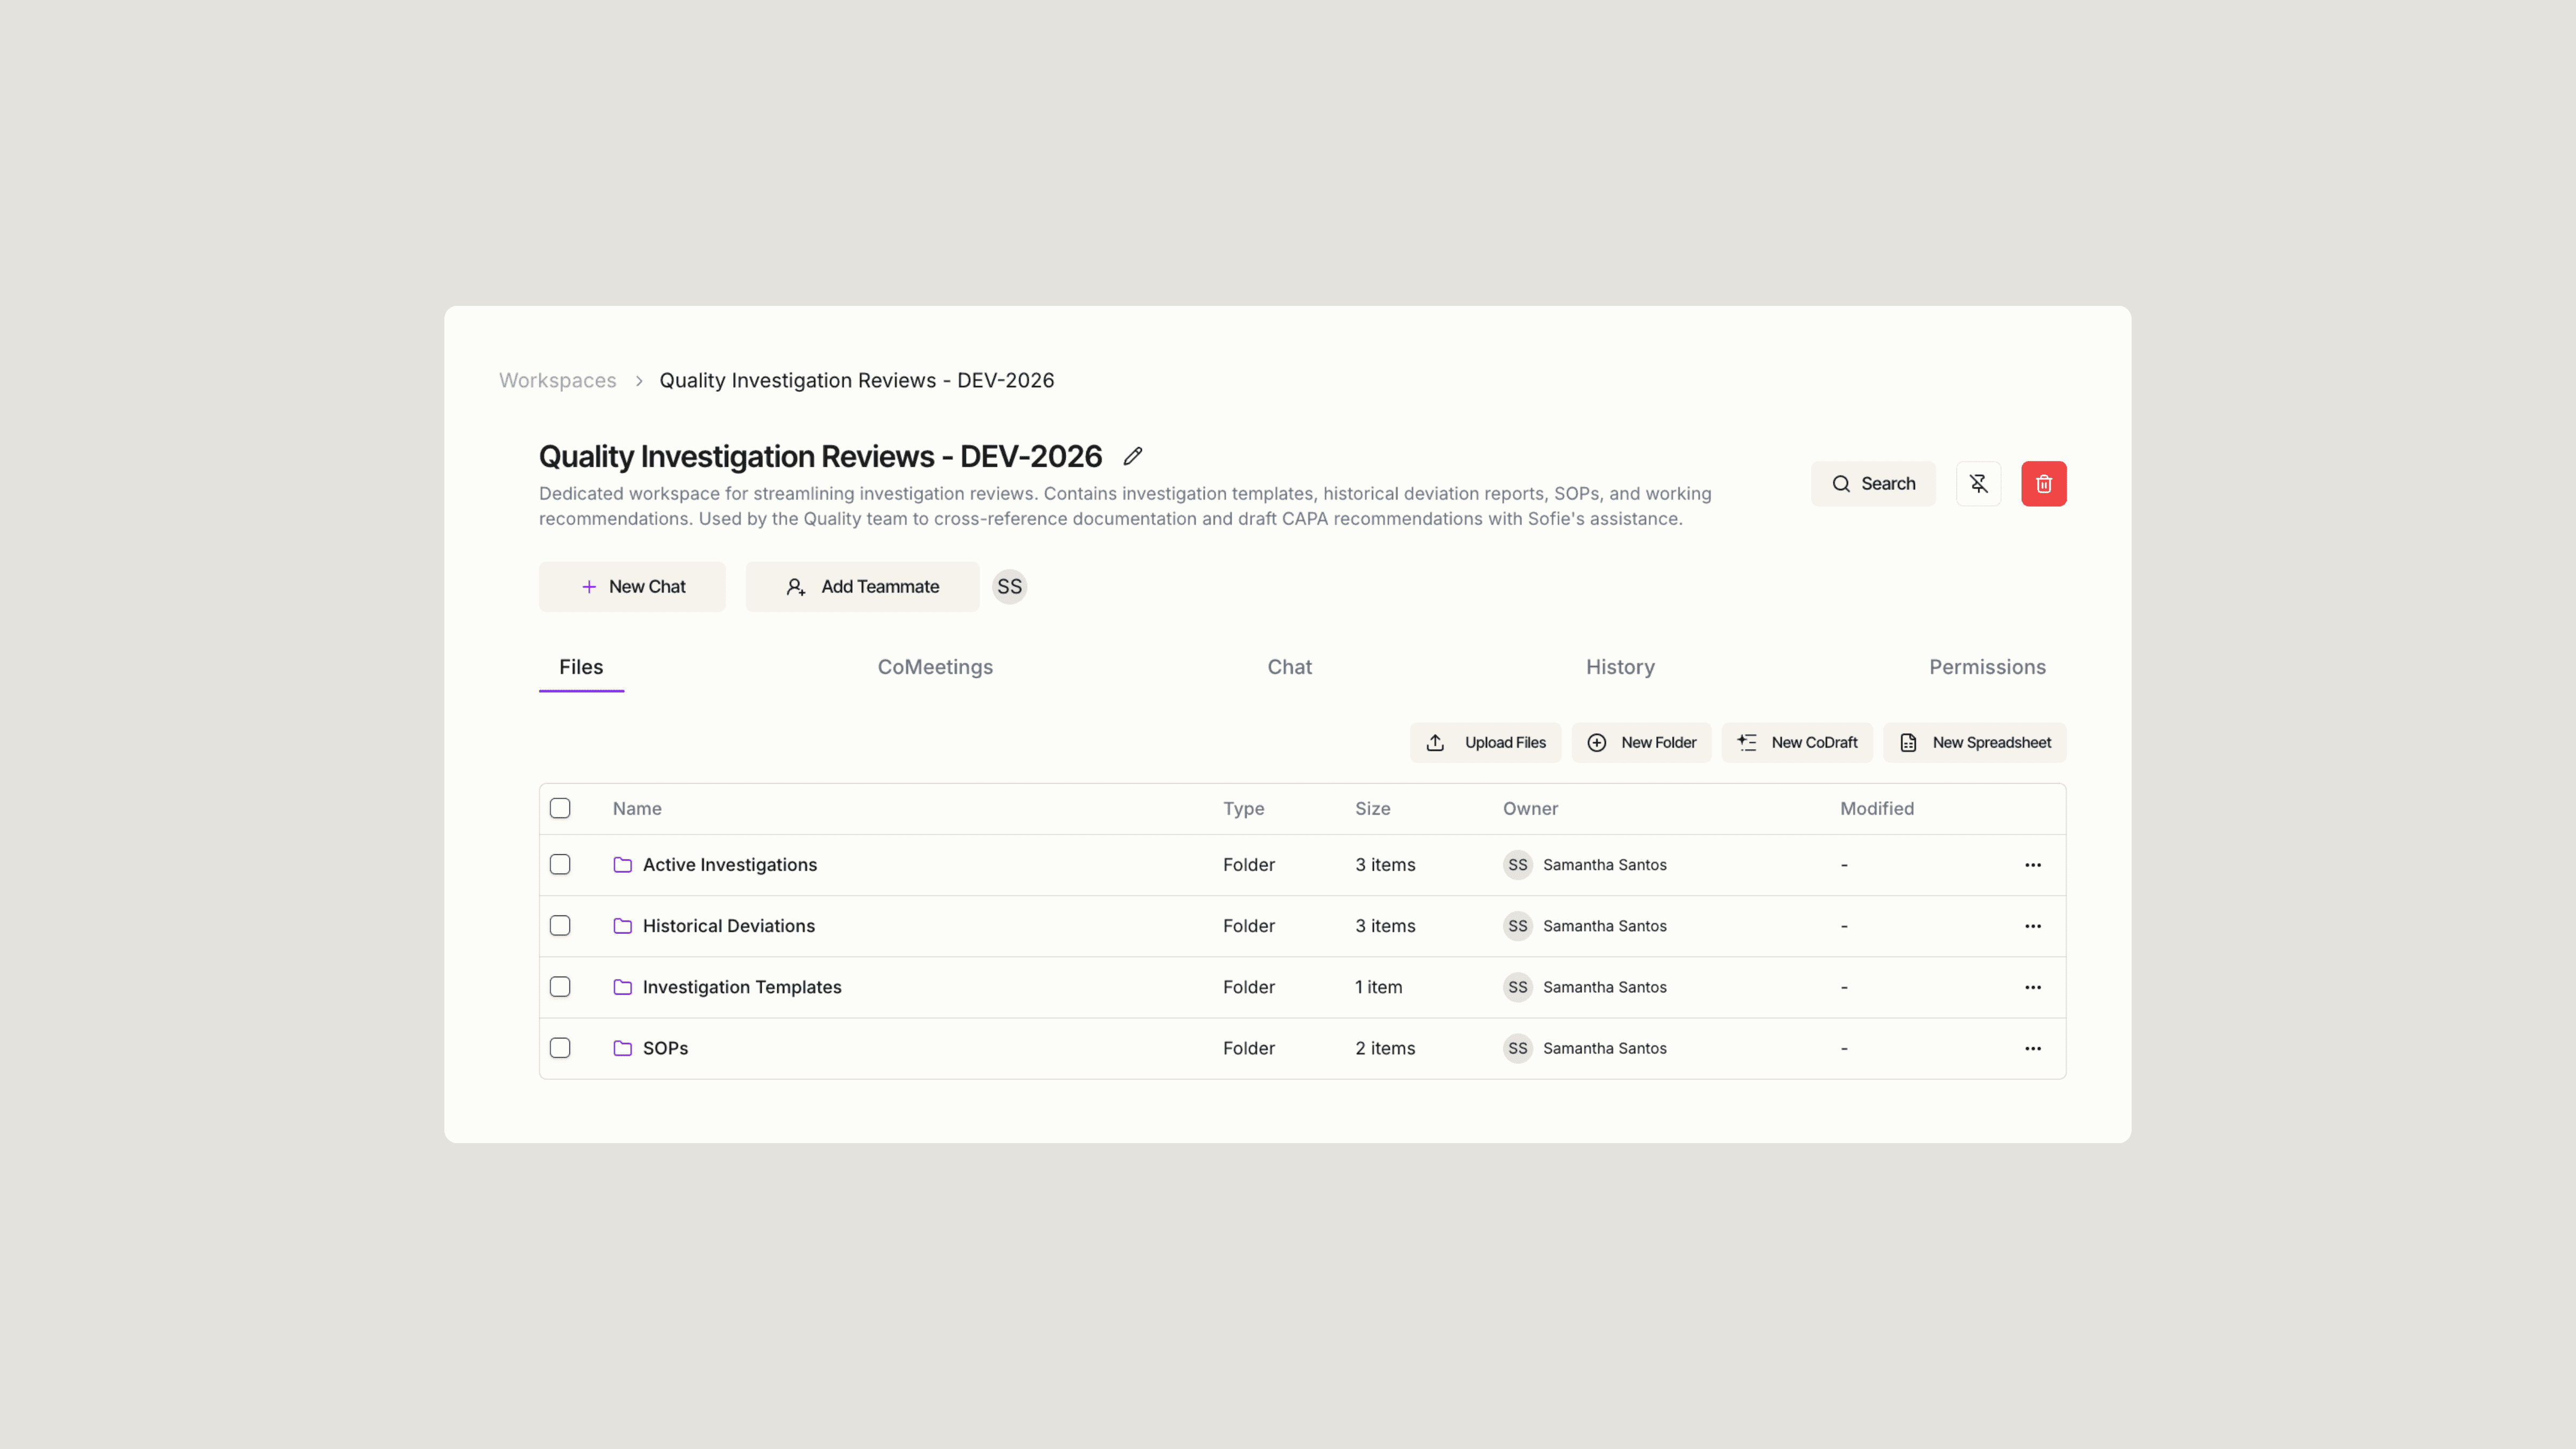Click the SS teammate avatar badge
The height and width of the screenshot is (1449, 2576).
click(x=1009, y=587)
